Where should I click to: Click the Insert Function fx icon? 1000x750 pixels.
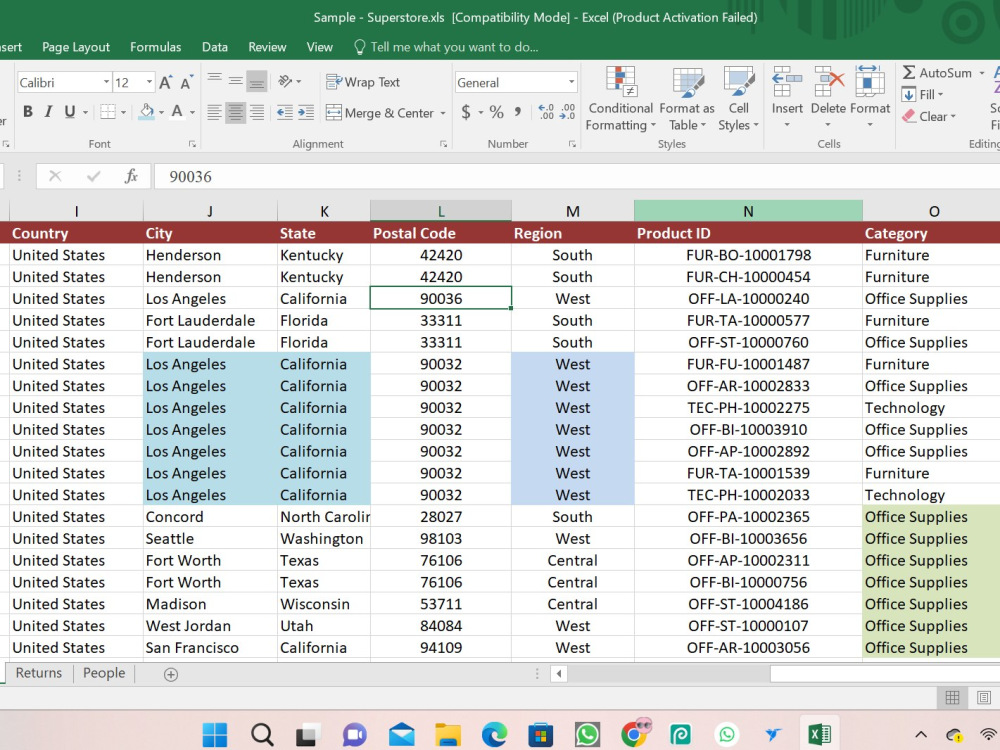(131, 176)
